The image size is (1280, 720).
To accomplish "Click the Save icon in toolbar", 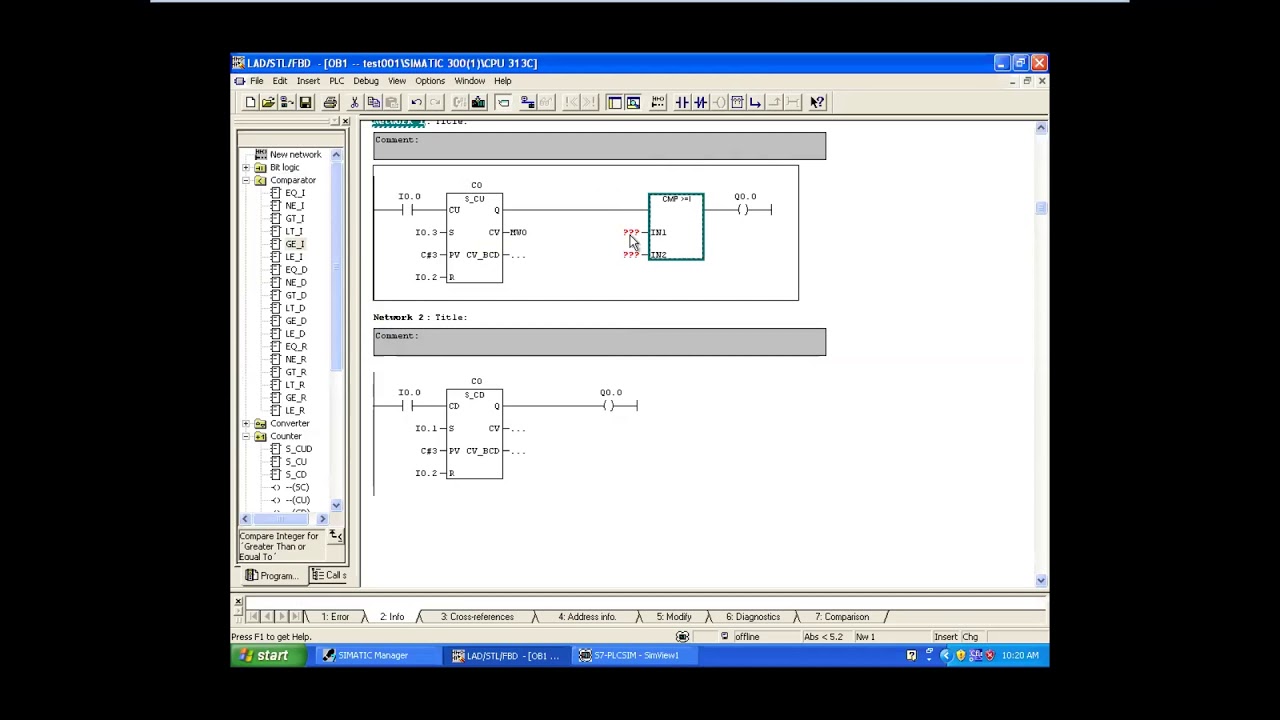I will [x=306, y=102].
